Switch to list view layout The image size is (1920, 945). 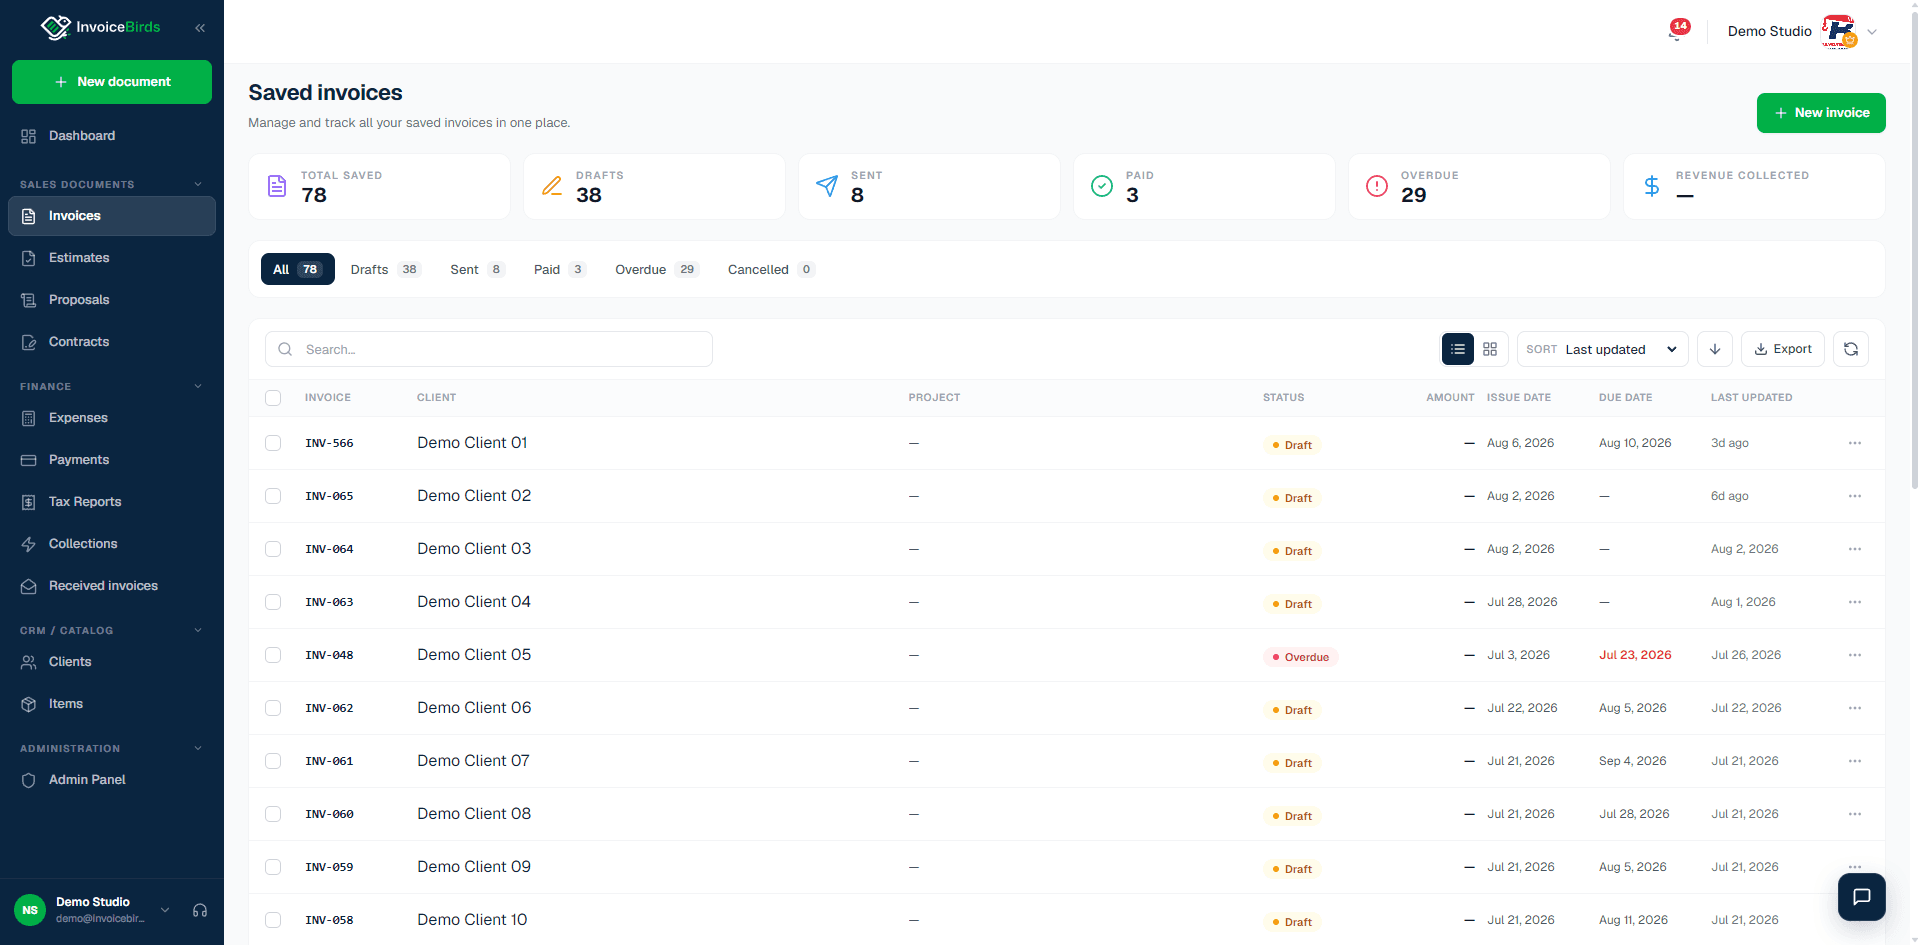(1458, 349)
